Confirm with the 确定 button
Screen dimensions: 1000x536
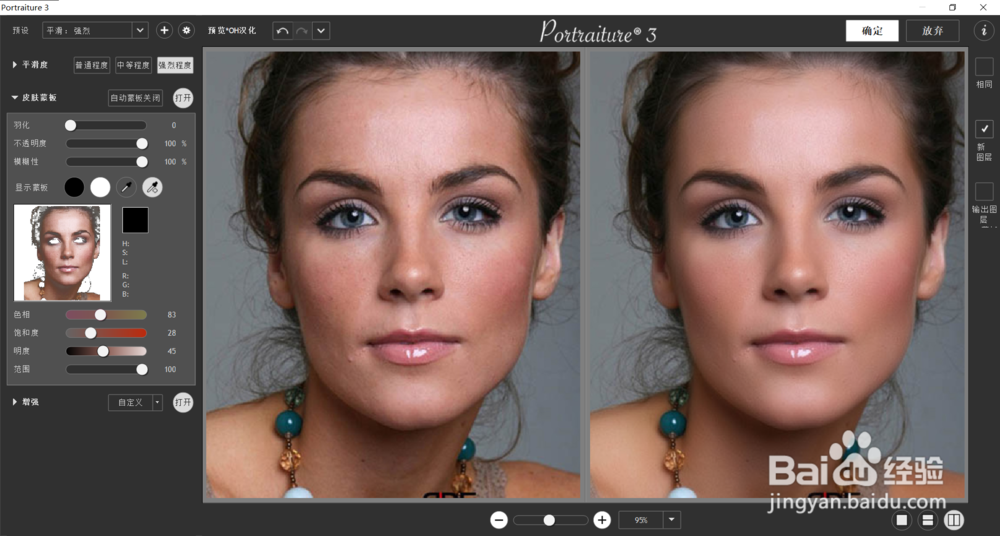(872, 31)
